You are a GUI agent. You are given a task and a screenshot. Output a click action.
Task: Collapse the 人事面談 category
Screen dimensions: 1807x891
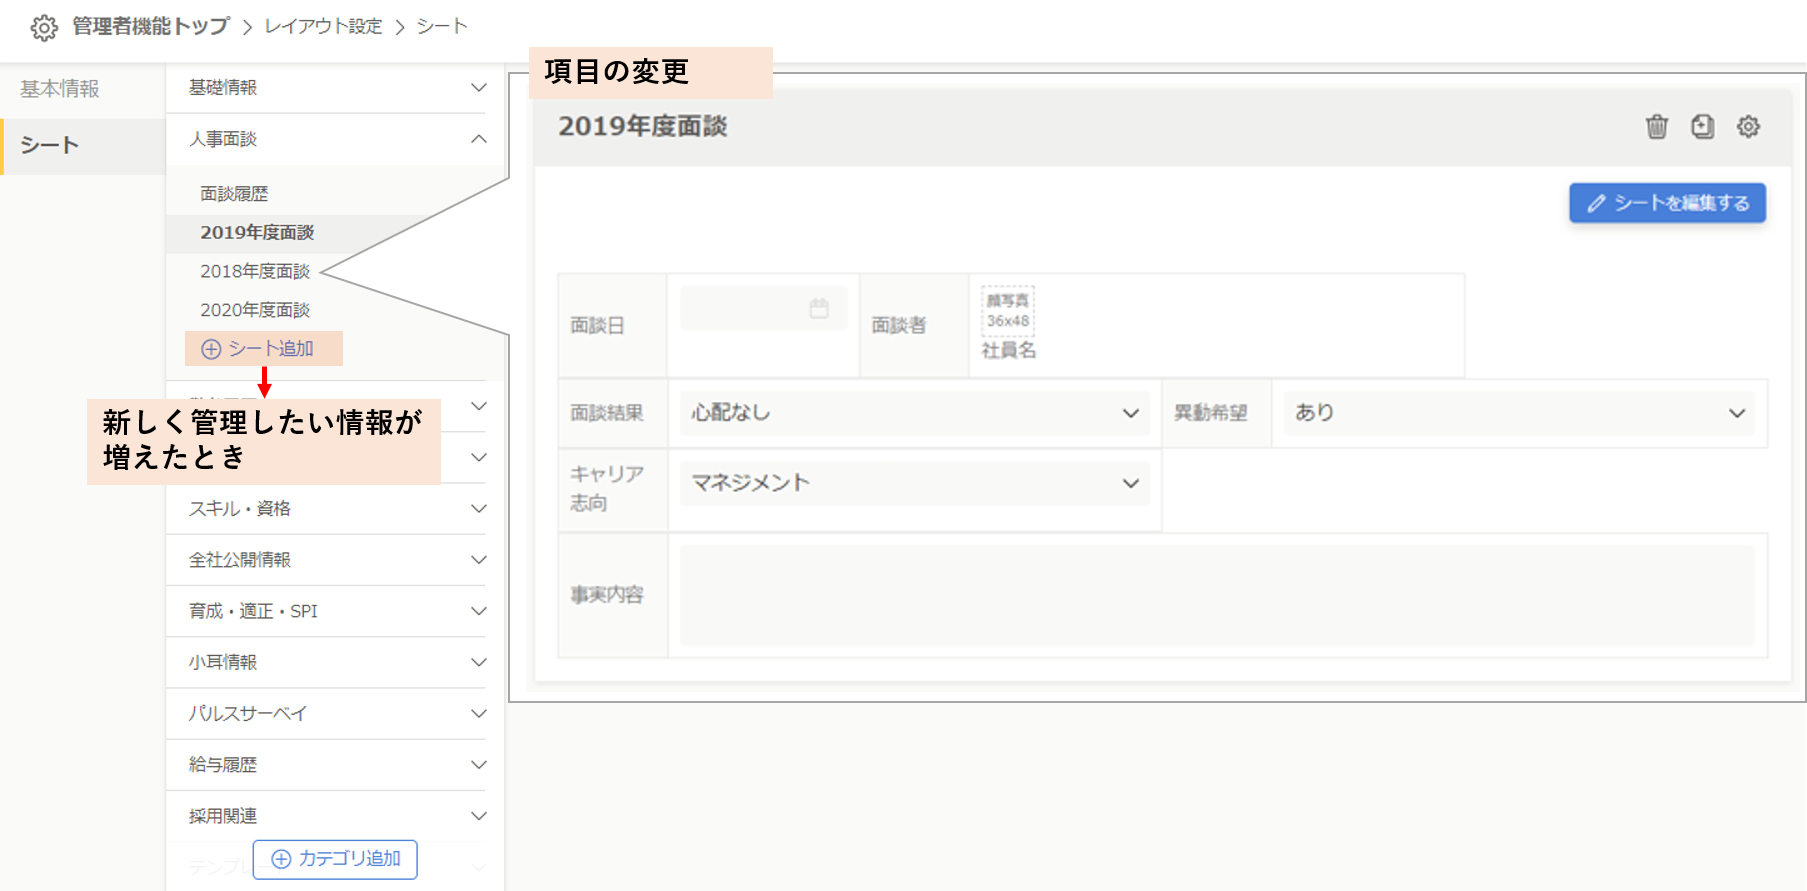click(x=478, y=139)
